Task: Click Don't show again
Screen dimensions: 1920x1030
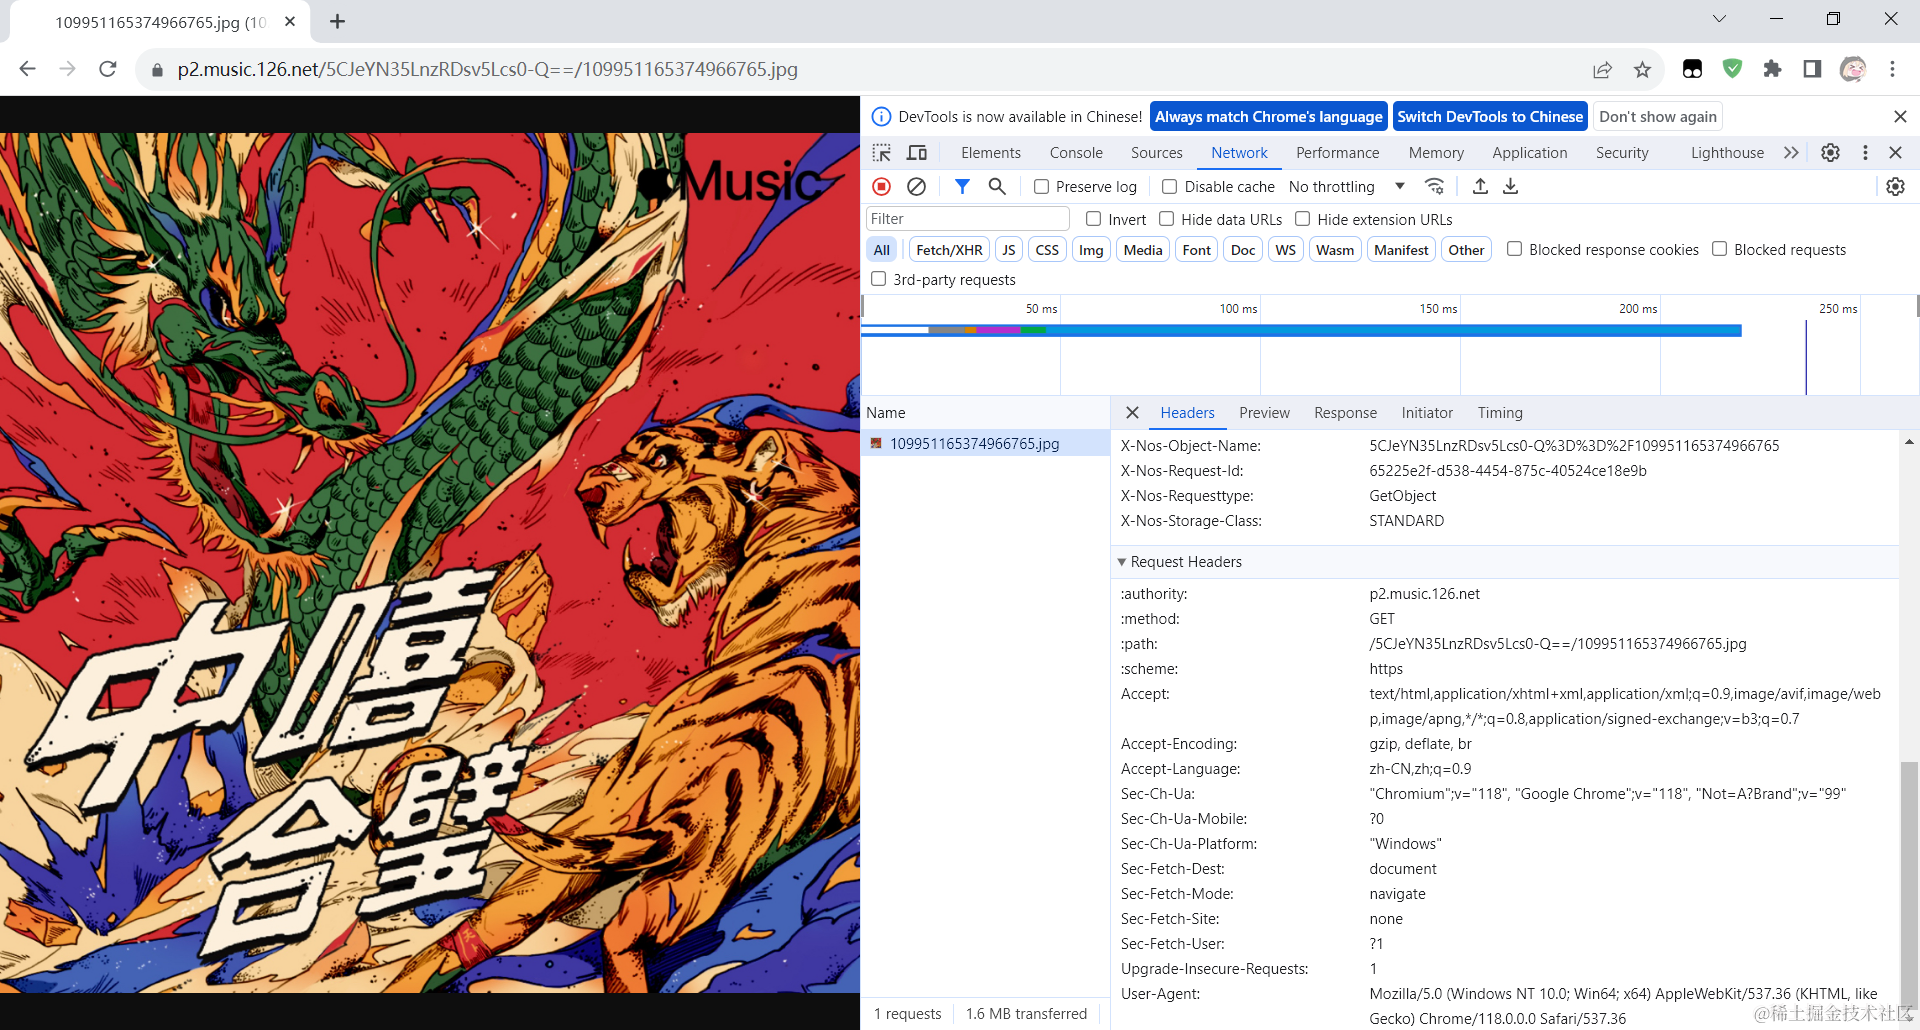Action: [1657, 117]
